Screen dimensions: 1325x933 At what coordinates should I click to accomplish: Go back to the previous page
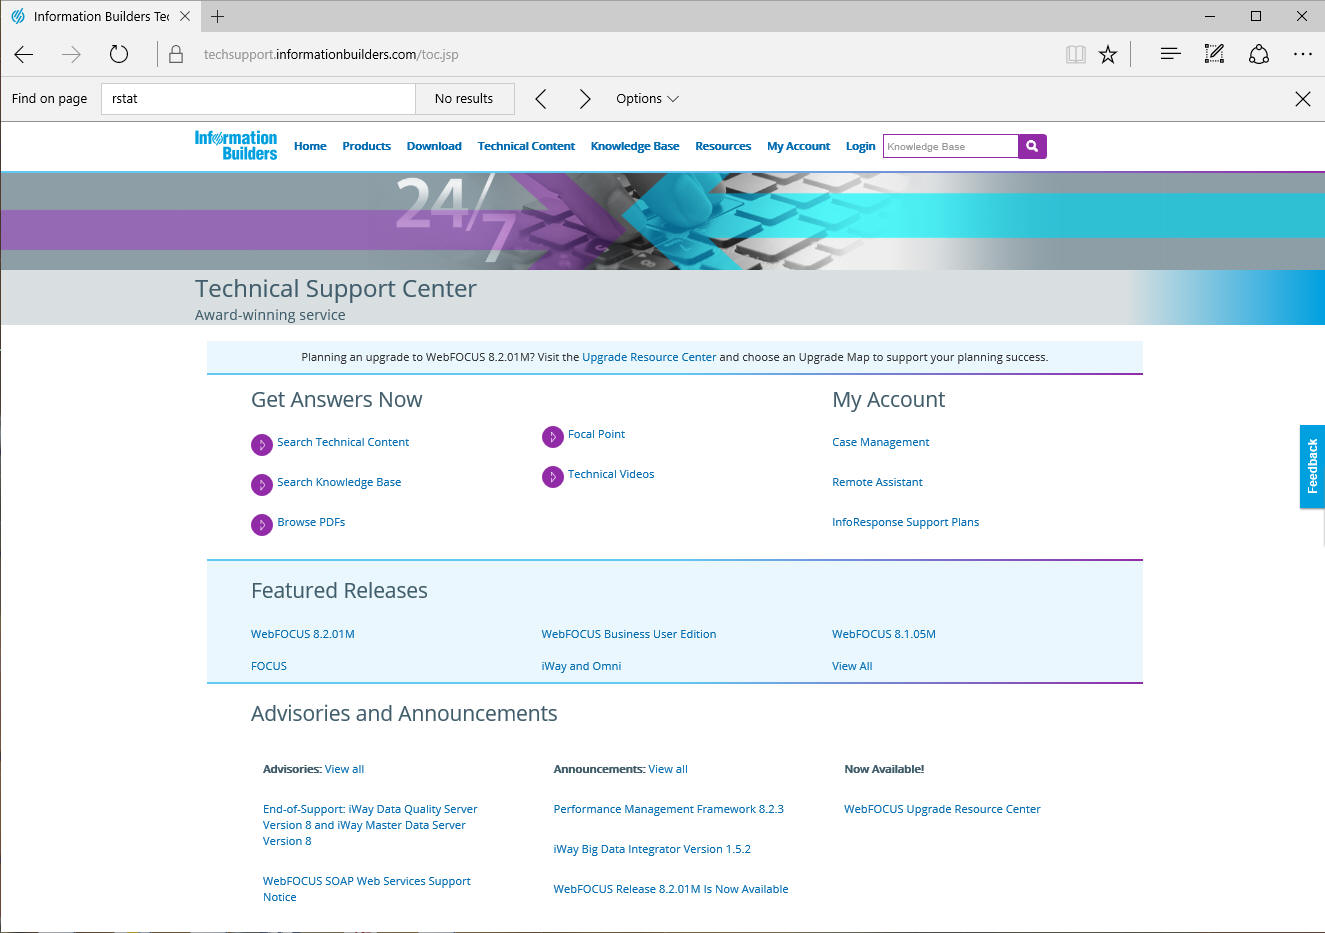[24, 55]
